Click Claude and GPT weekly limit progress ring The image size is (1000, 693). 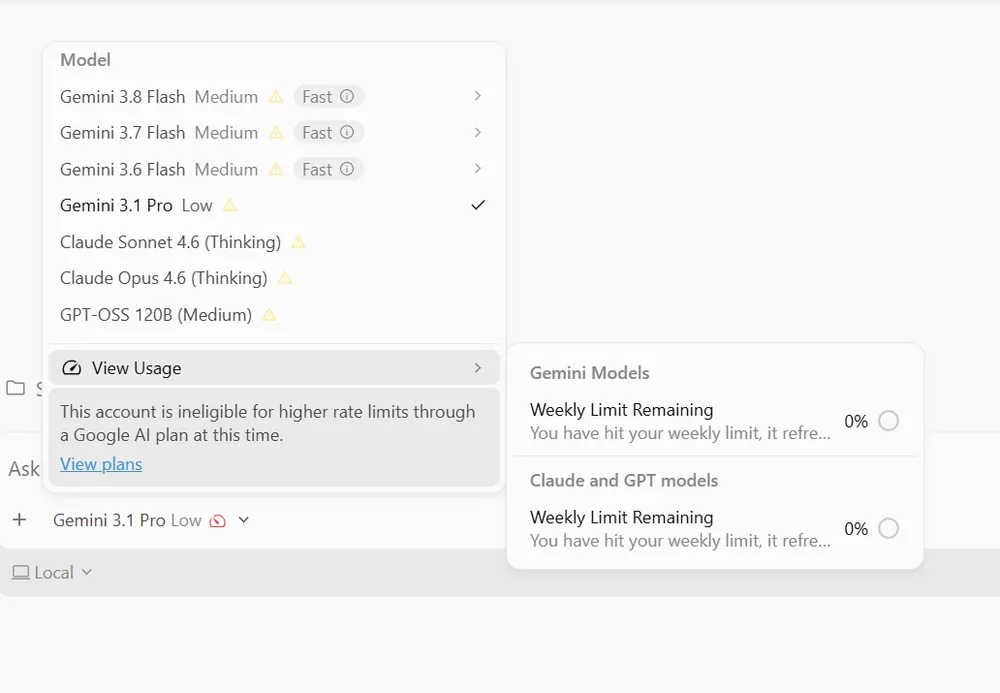point(888,529)
